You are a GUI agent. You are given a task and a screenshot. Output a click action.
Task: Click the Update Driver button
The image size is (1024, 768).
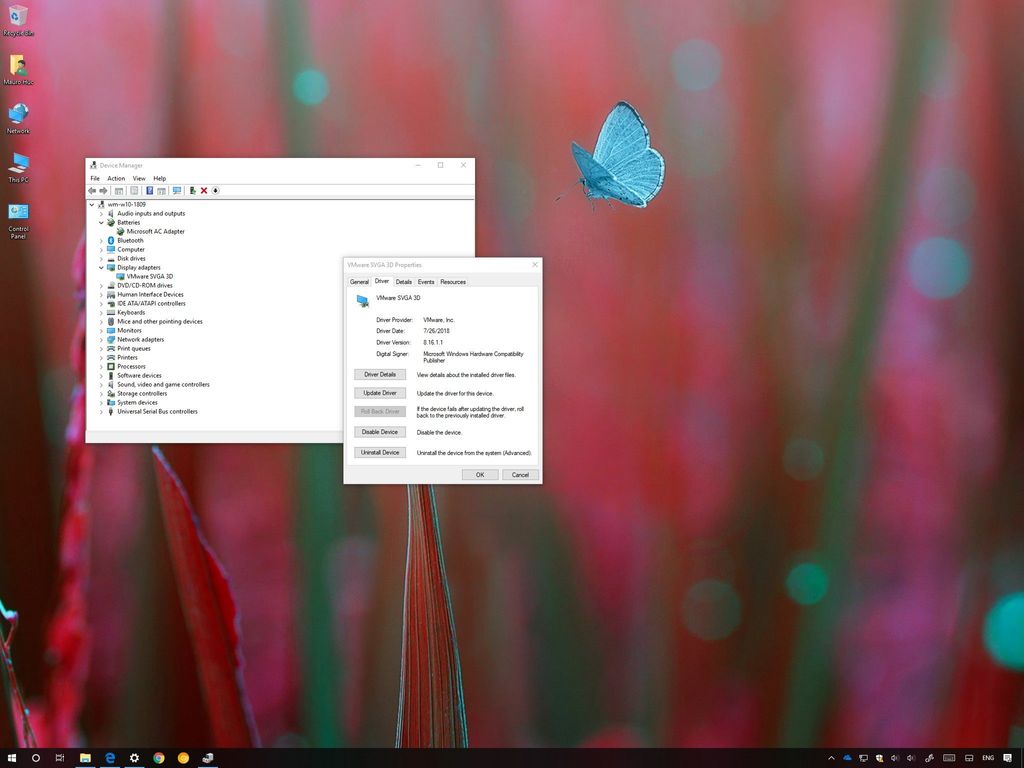pyautogui.click(x=379, y=393)
